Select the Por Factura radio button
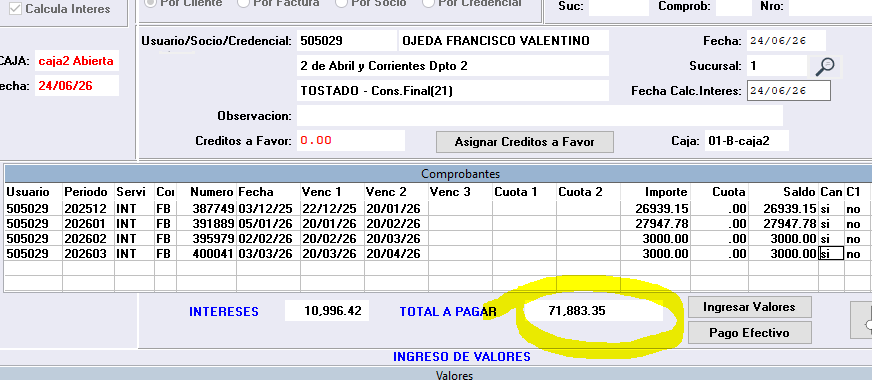This screenshot has width=872, height=380. [x=243, y=3]
